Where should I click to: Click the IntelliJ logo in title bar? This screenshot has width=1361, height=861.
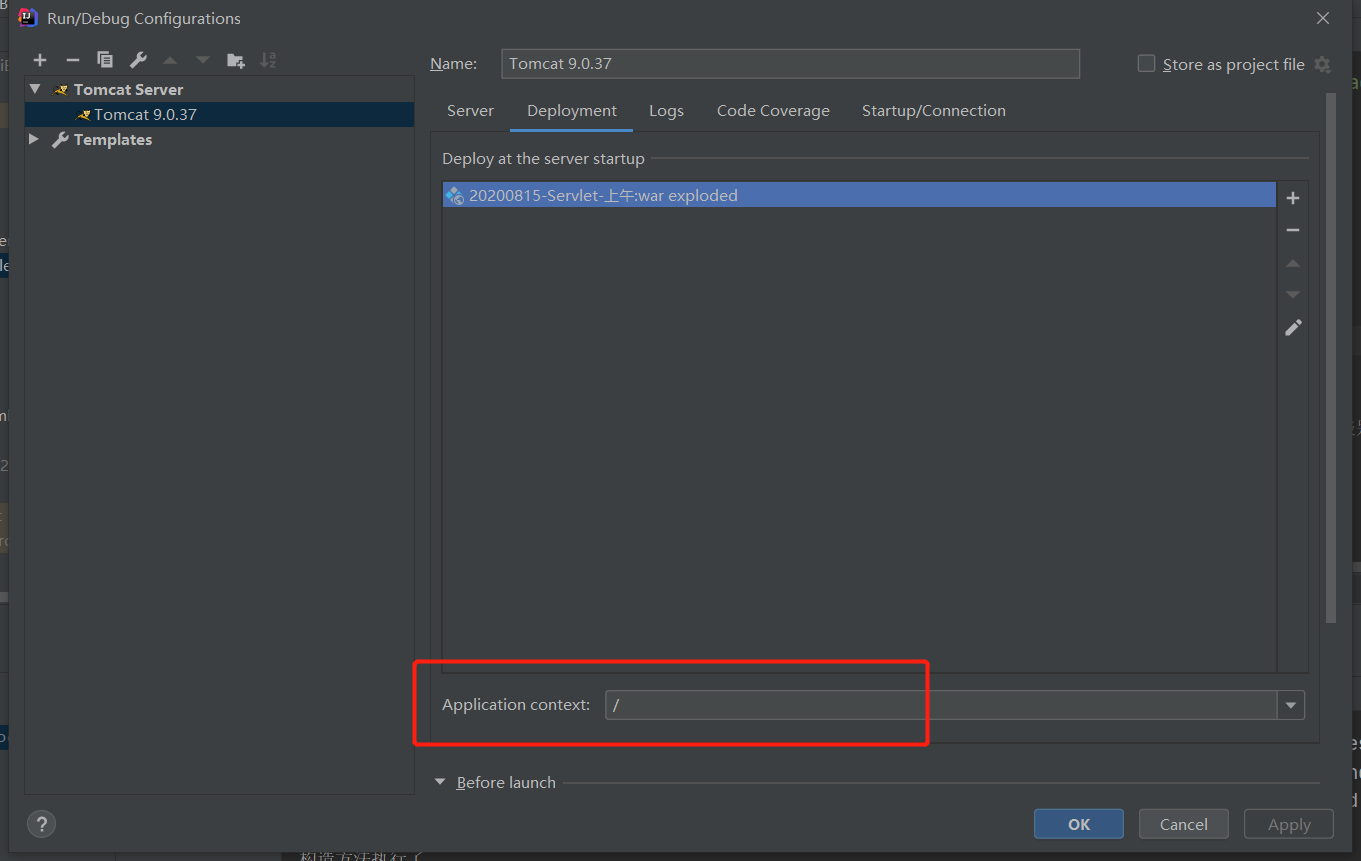(28, 18)
